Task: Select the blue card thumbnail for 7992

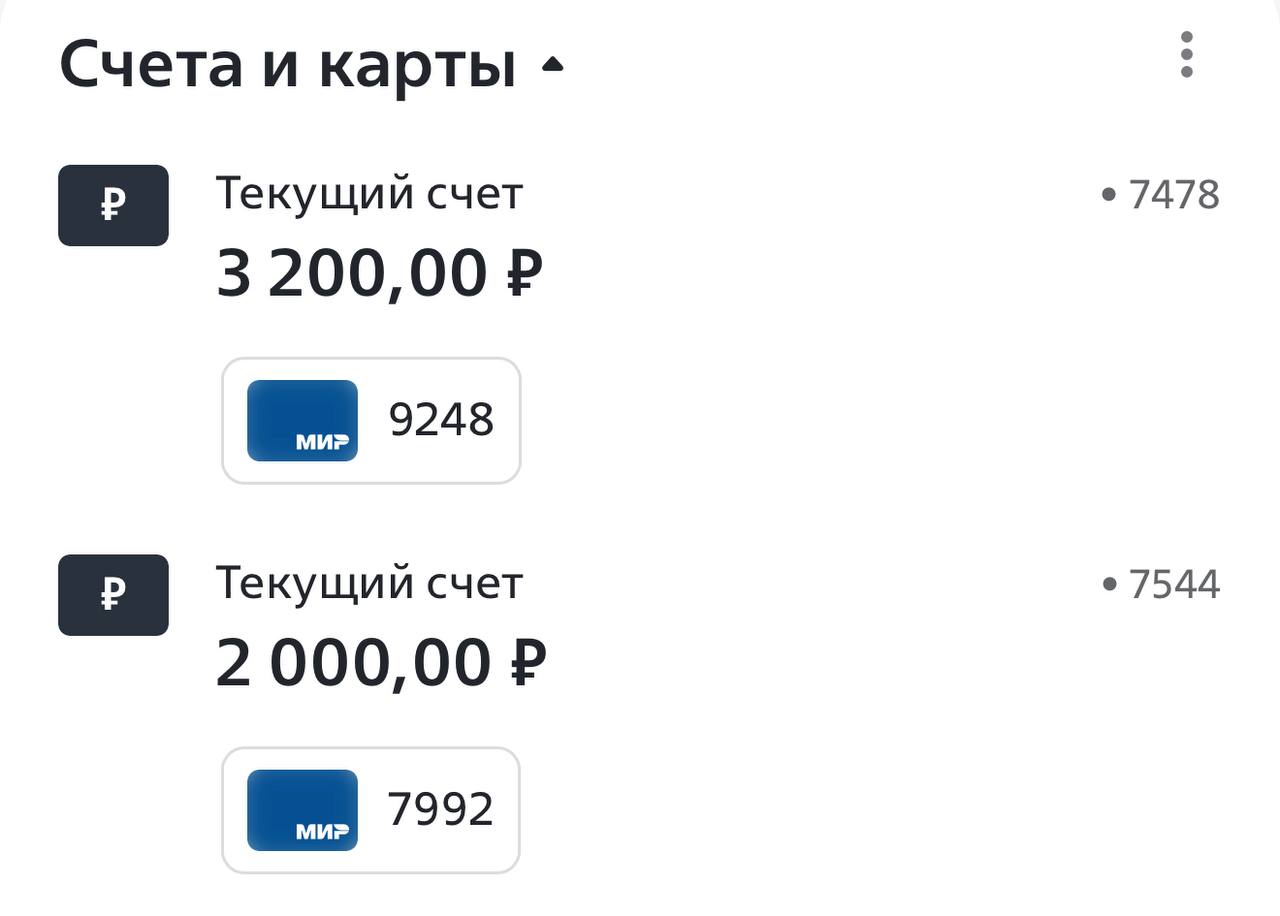Action: (302, 810)
